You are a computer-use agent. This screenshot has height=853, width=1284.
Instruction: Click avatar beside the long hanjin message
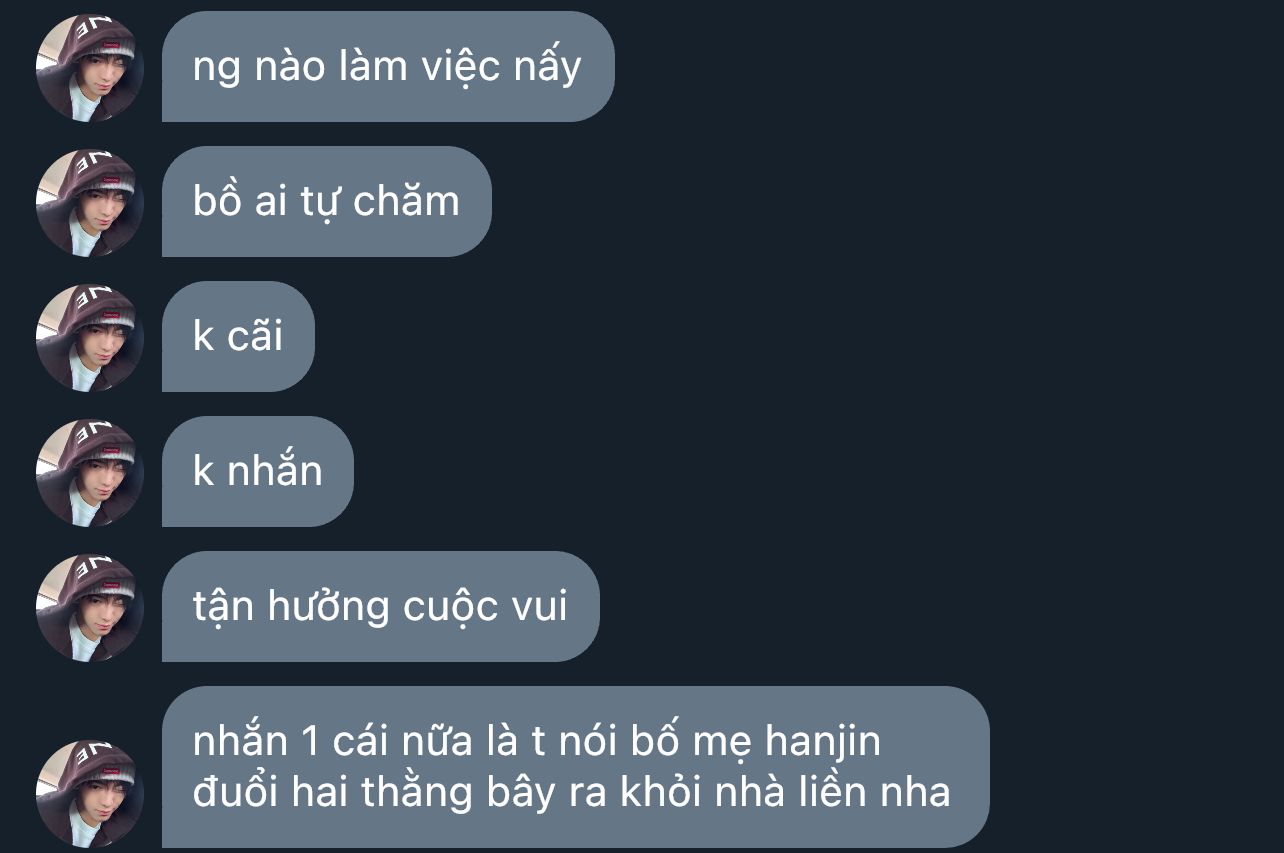(90, 794)
